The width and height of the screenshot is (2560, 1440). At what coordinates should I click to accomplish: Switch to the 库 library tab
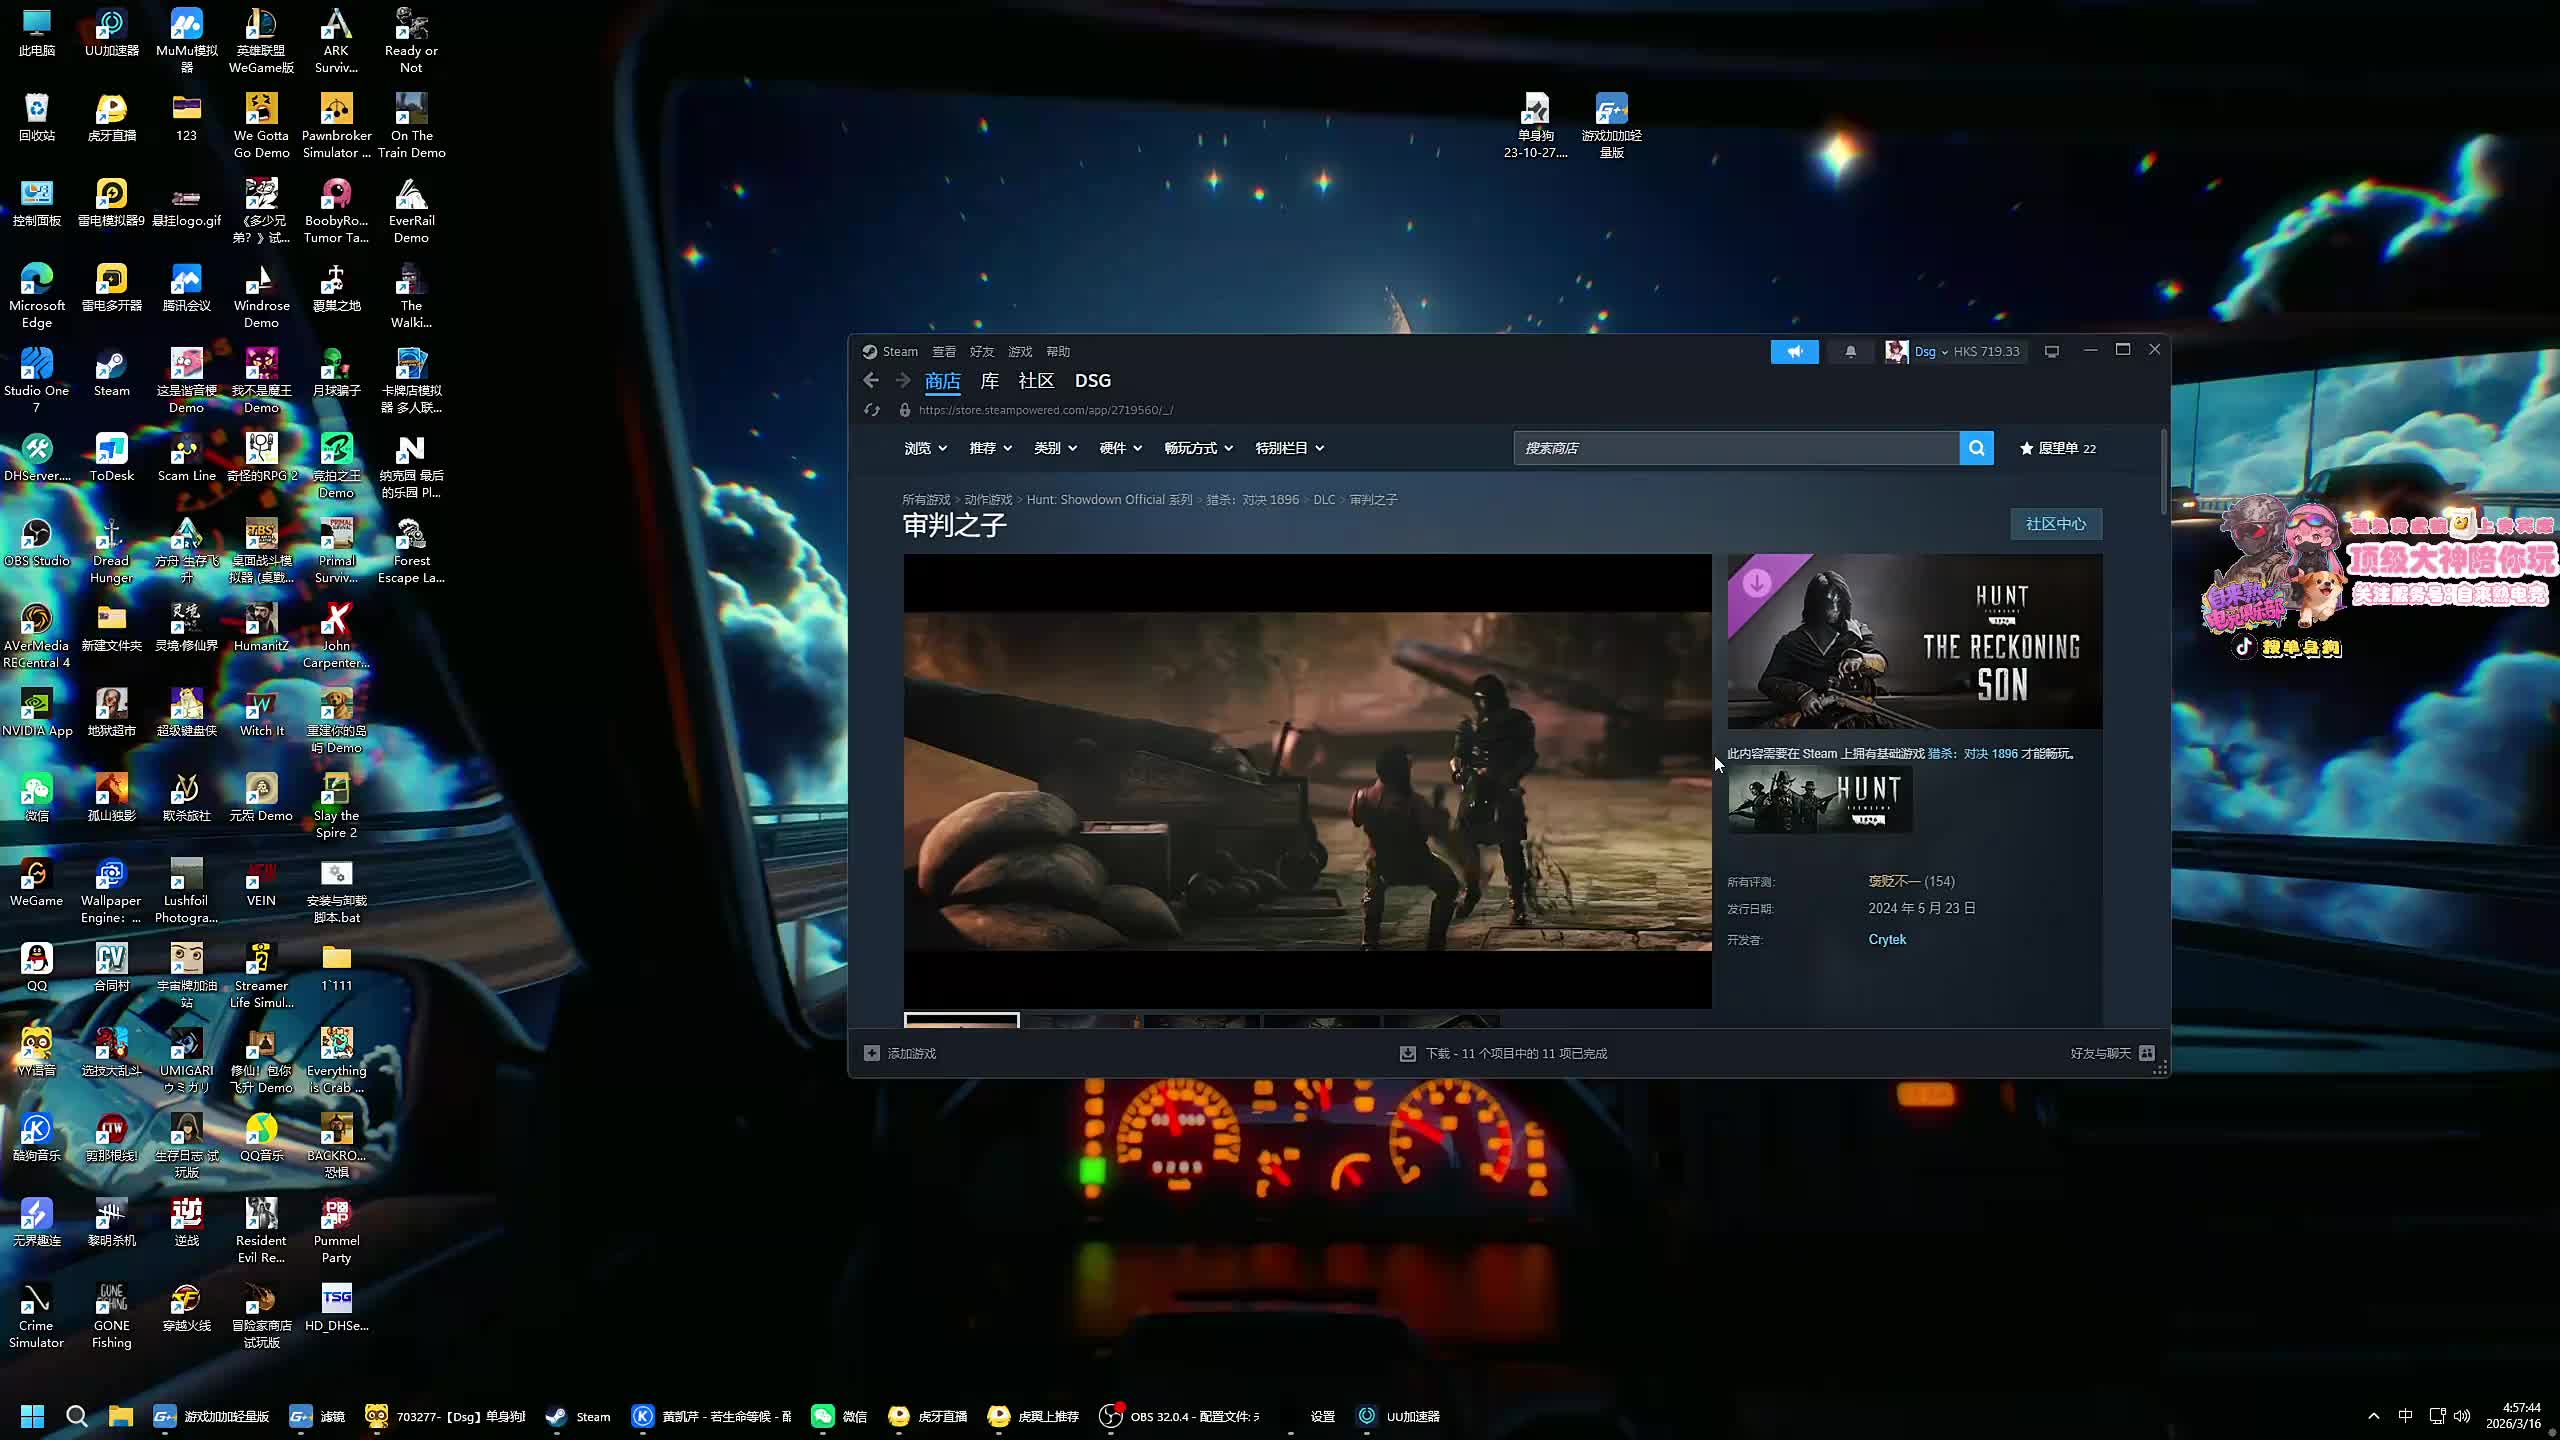coord(989,380)
